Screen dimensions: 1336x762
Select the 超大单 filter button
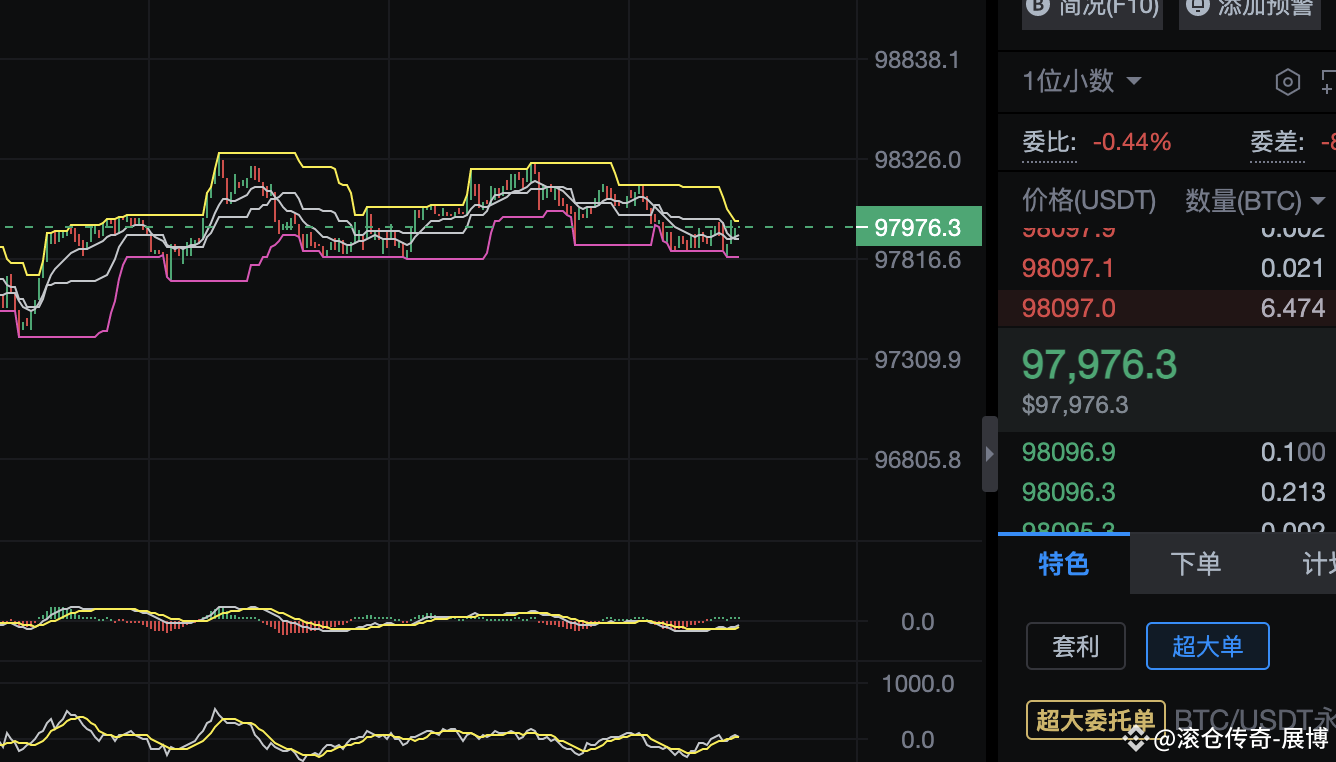1207,646
